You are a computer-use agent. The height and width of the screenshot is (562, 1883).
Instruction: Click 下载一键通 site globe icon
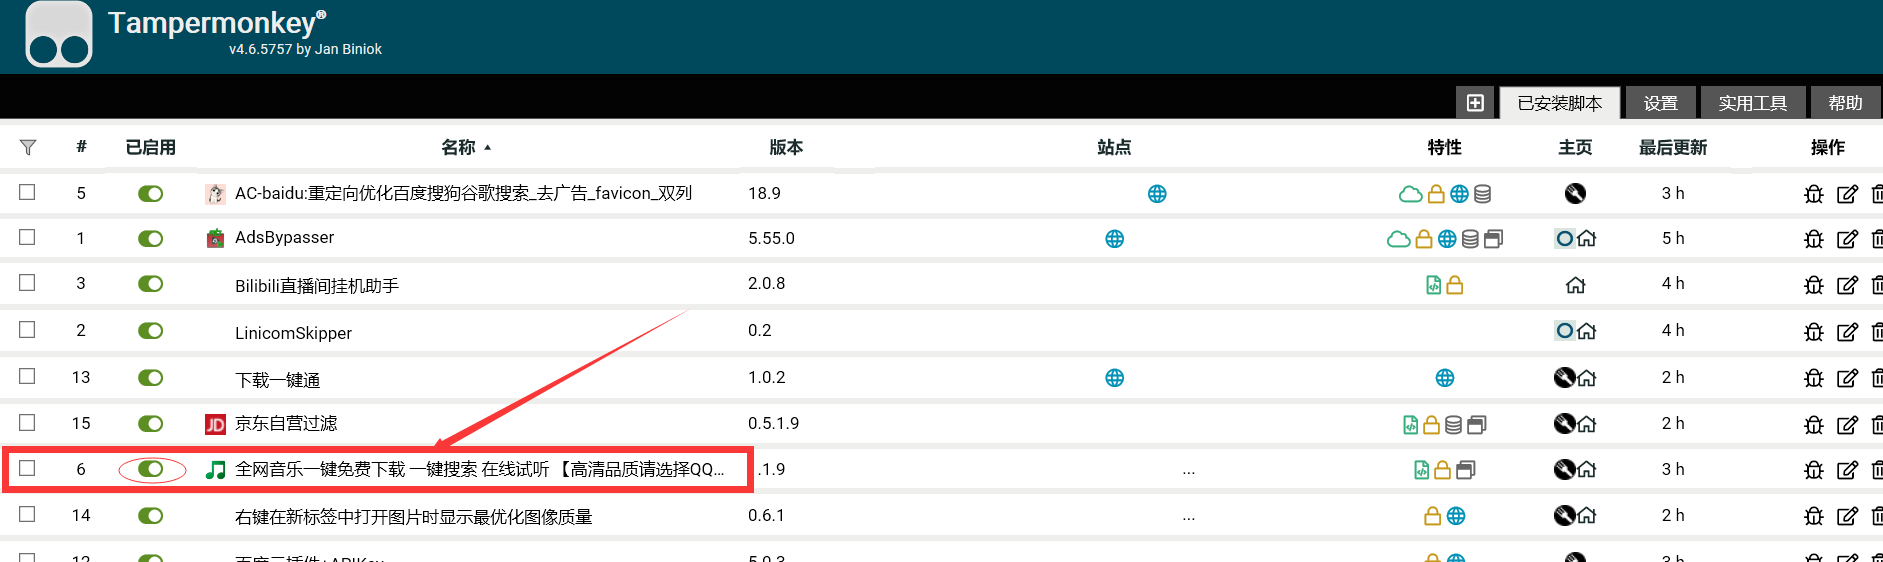click(1114, 378)
